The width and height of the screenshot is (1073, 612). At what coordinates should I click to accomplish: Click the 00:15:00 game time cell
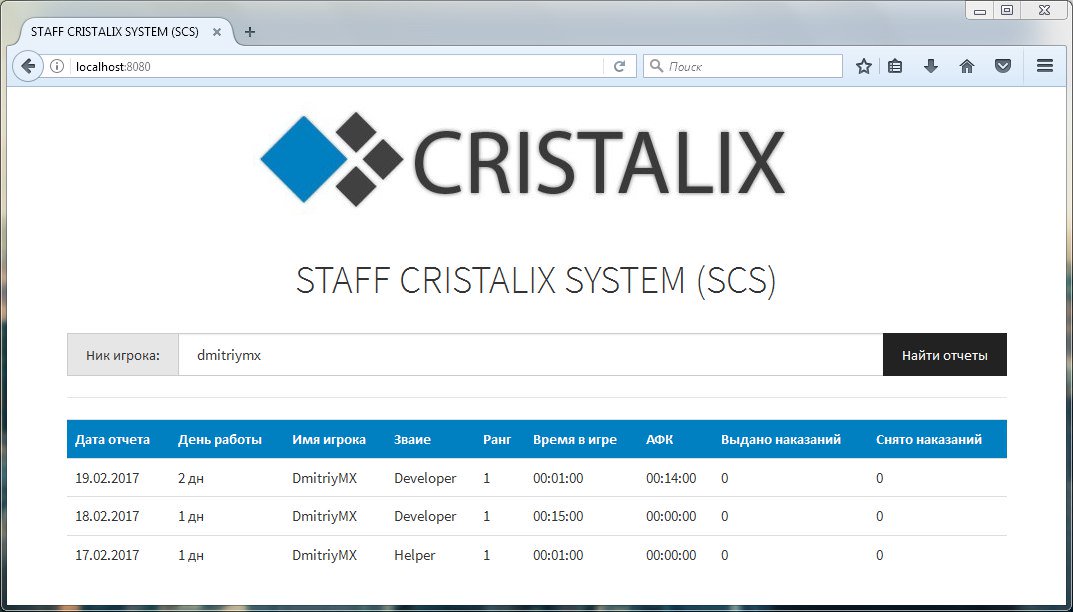coord(558,516)
